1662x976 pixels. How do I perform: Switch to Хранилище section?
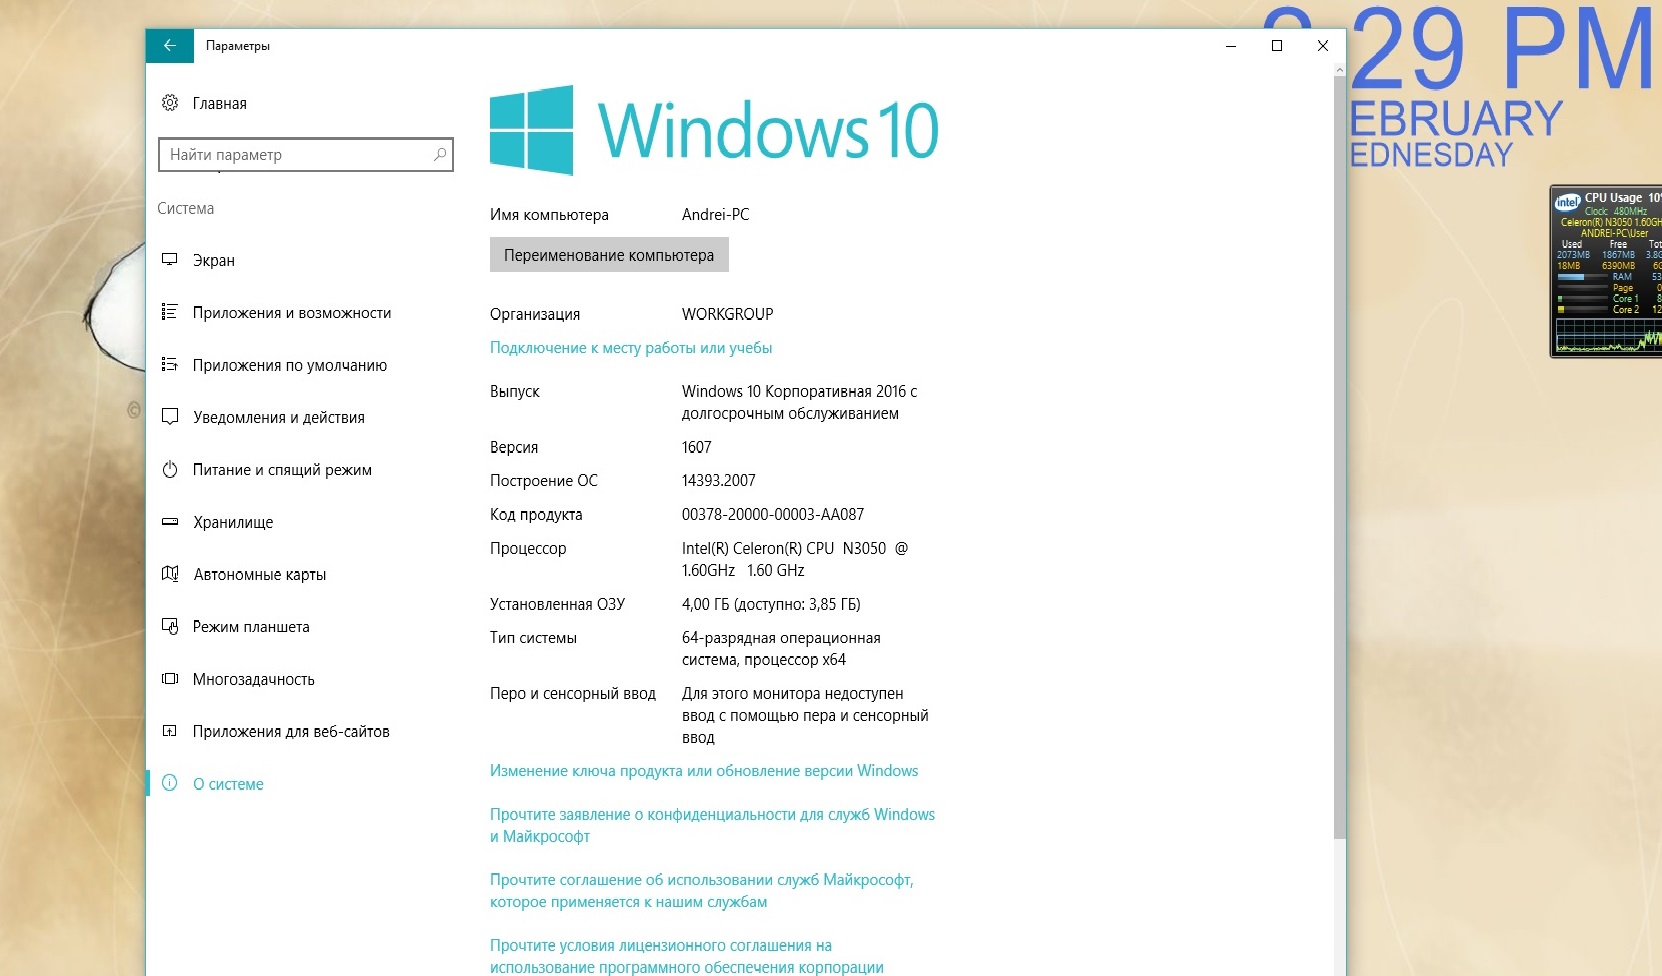[x=233, y=522]
